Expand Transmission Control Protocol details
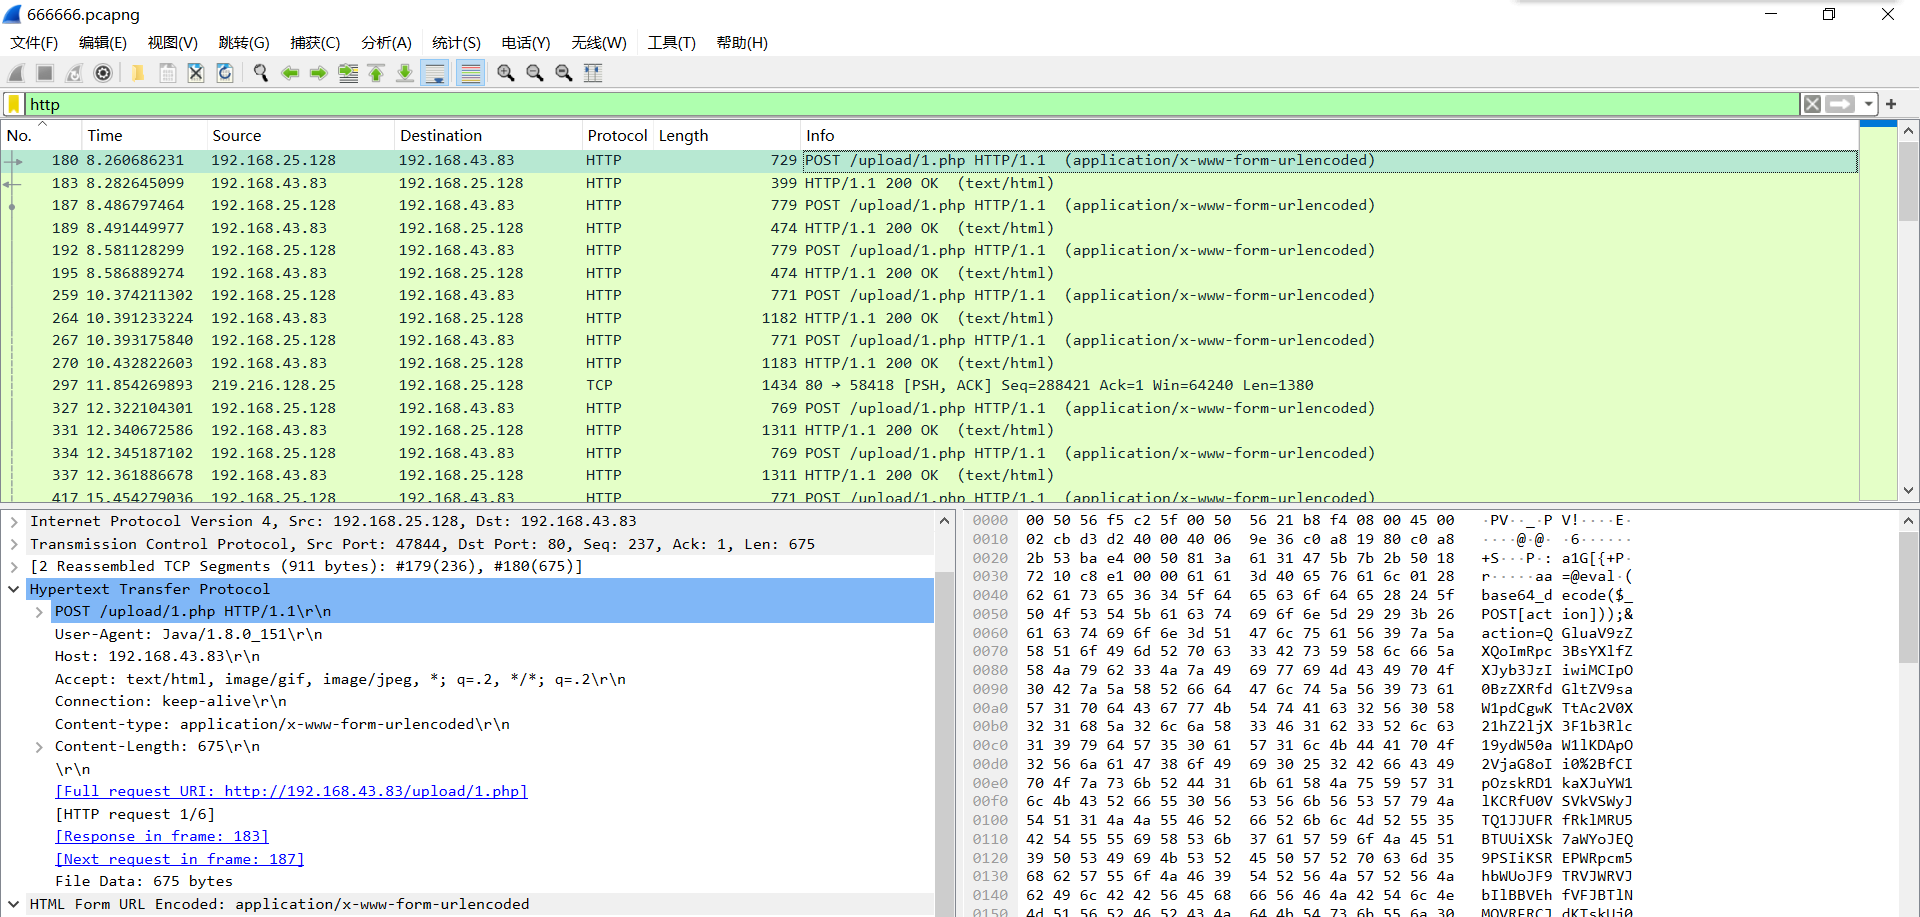This screenshot has height=917, width=1920. (14, 544)
